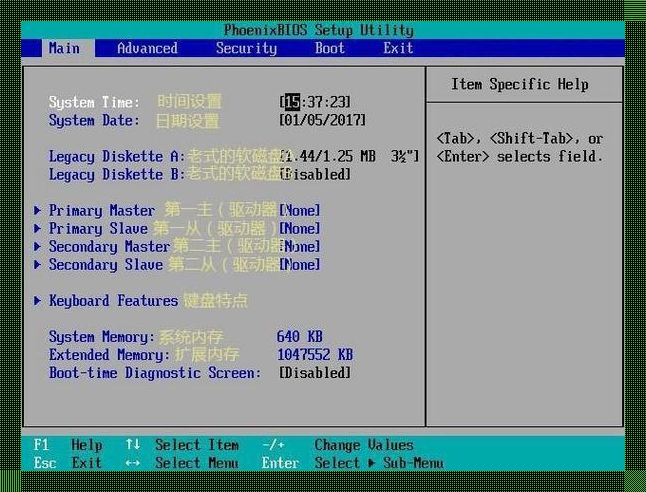Select Secondary Slave None value

point(300,264)
